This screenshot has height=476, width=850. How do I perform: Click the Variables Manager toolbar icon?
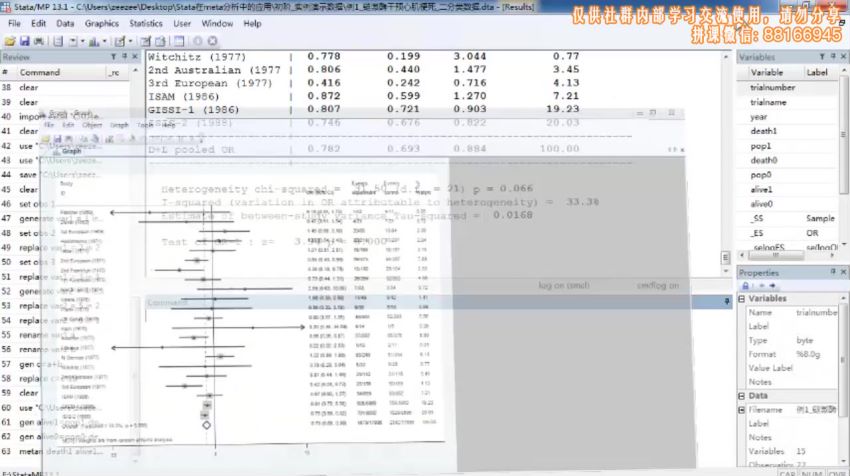(179, 41)
